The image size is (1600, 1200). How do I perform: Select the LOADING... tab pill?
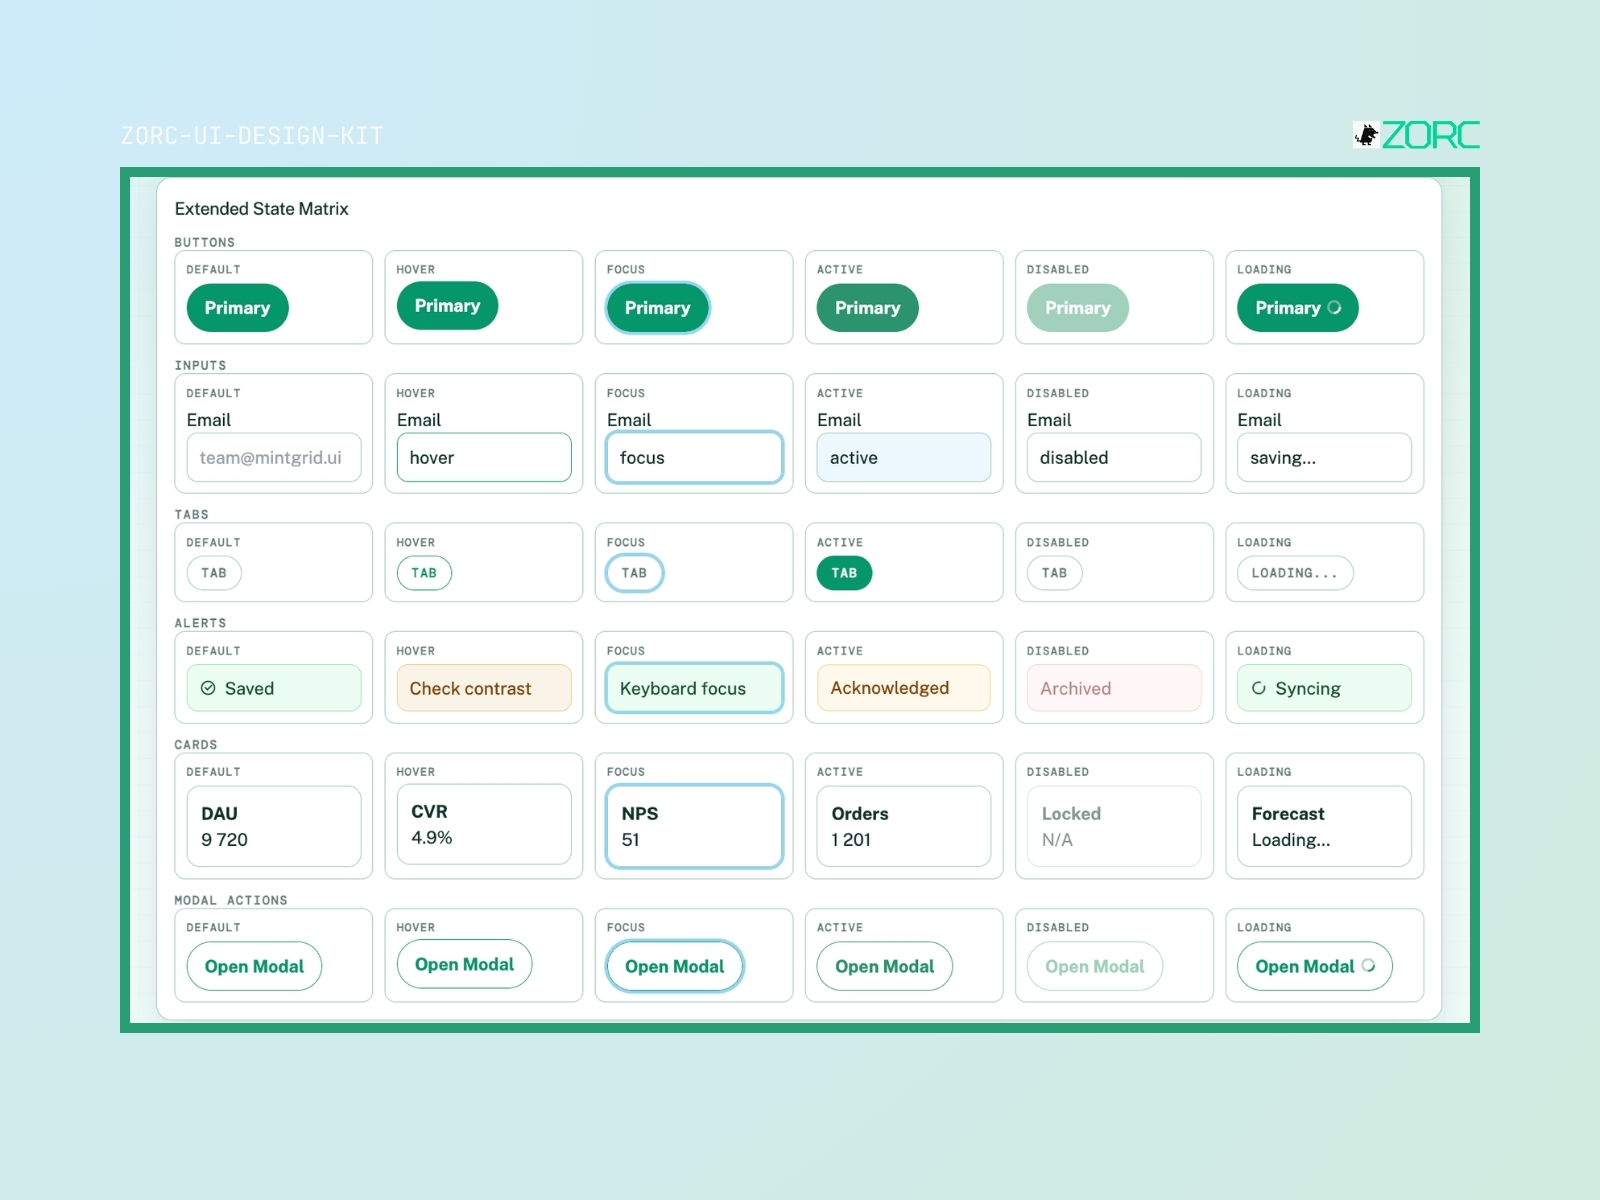[1295, 573]
